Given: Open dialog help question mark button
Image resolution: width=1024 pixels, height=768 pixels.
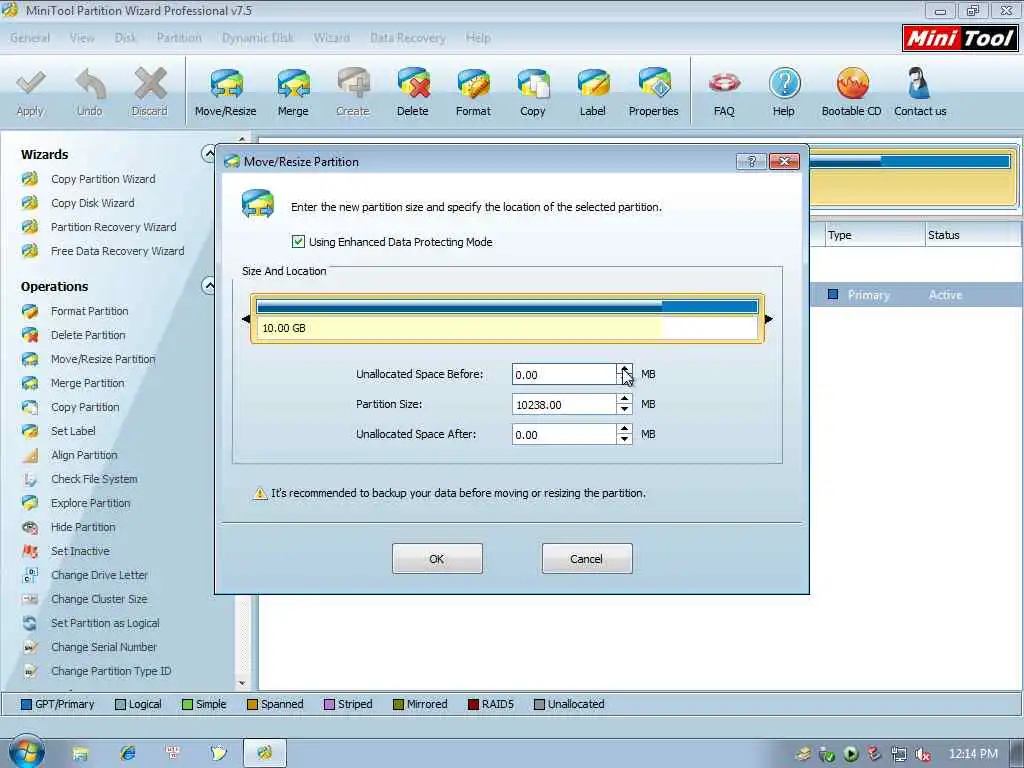Looking at the screenshot, I should [x=751, y=161].
